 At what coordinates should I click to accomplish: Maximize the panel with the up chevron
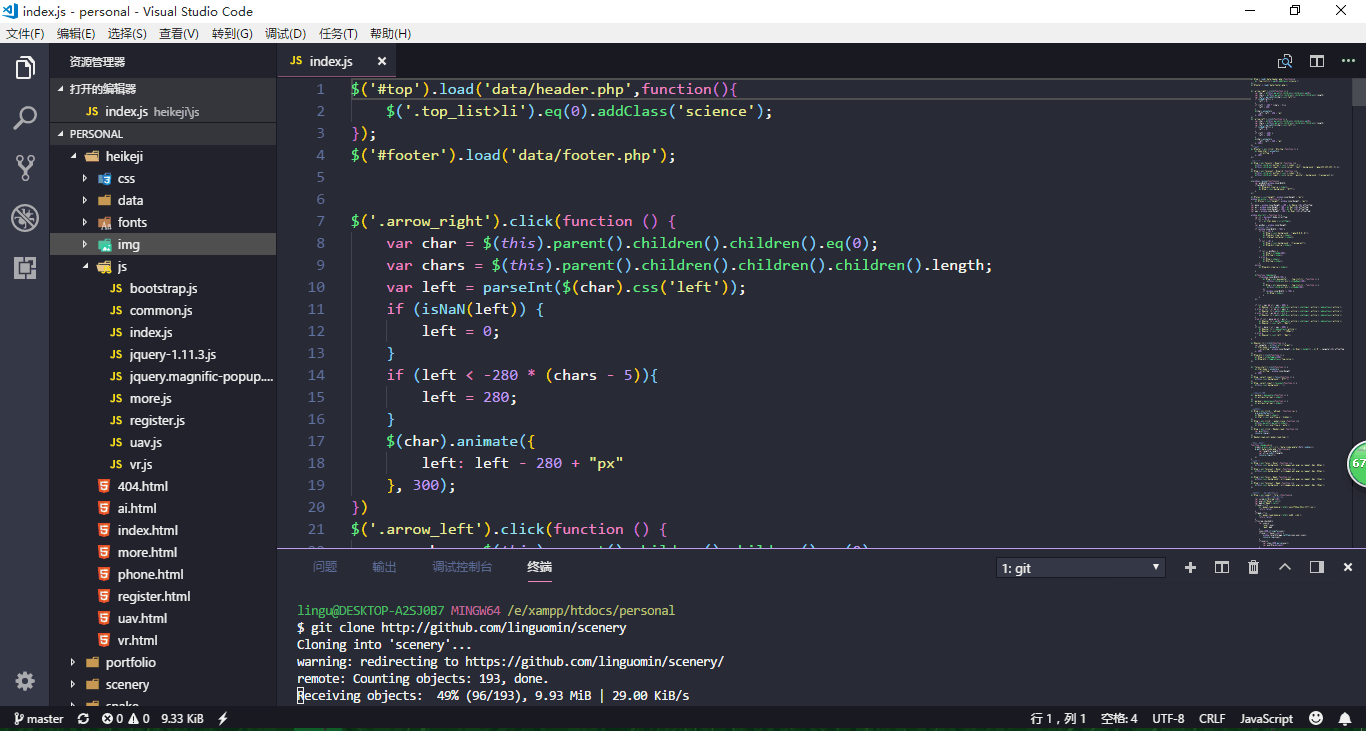click(1285, 567)
